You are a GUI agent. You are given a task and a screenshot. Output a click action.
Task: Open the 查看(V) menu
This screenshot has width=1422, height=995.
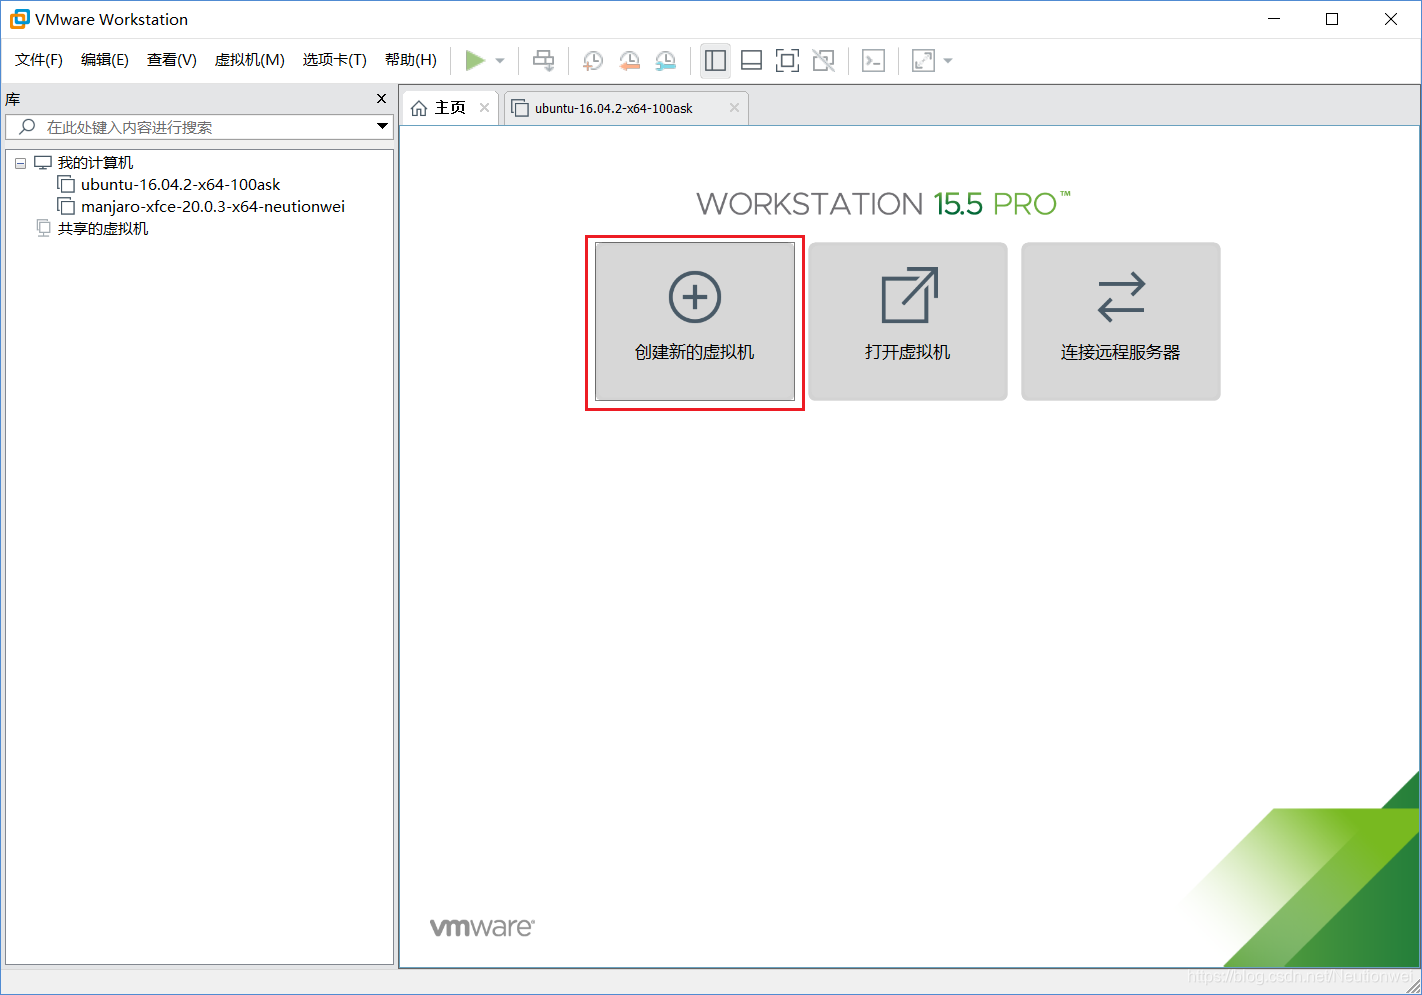pos(172,60)
